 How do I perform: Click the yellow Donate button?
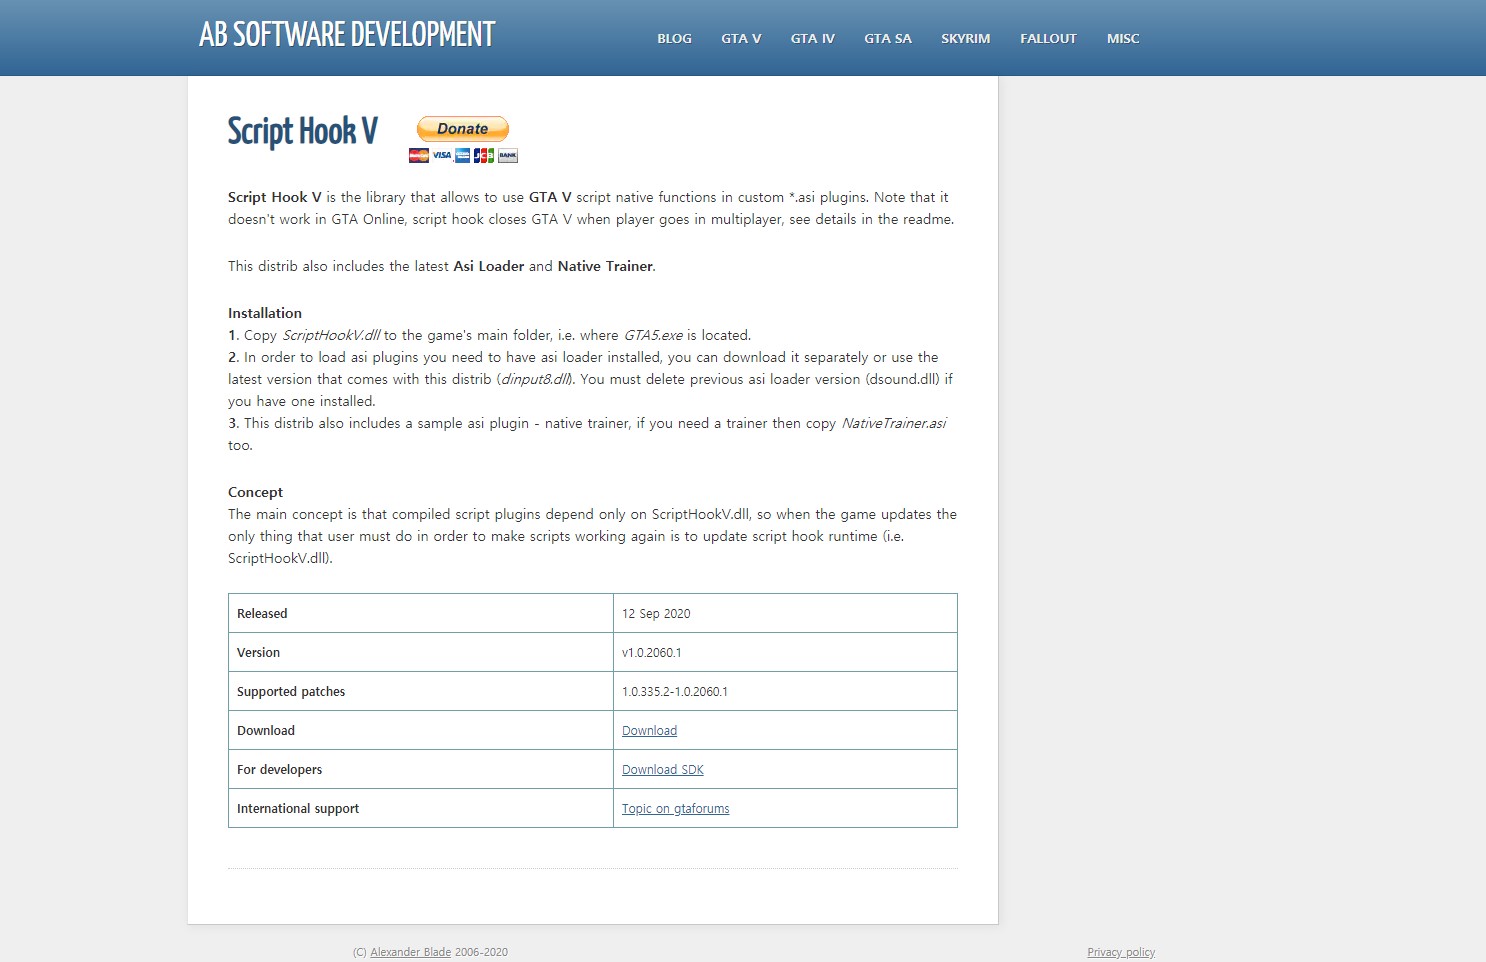463,129
